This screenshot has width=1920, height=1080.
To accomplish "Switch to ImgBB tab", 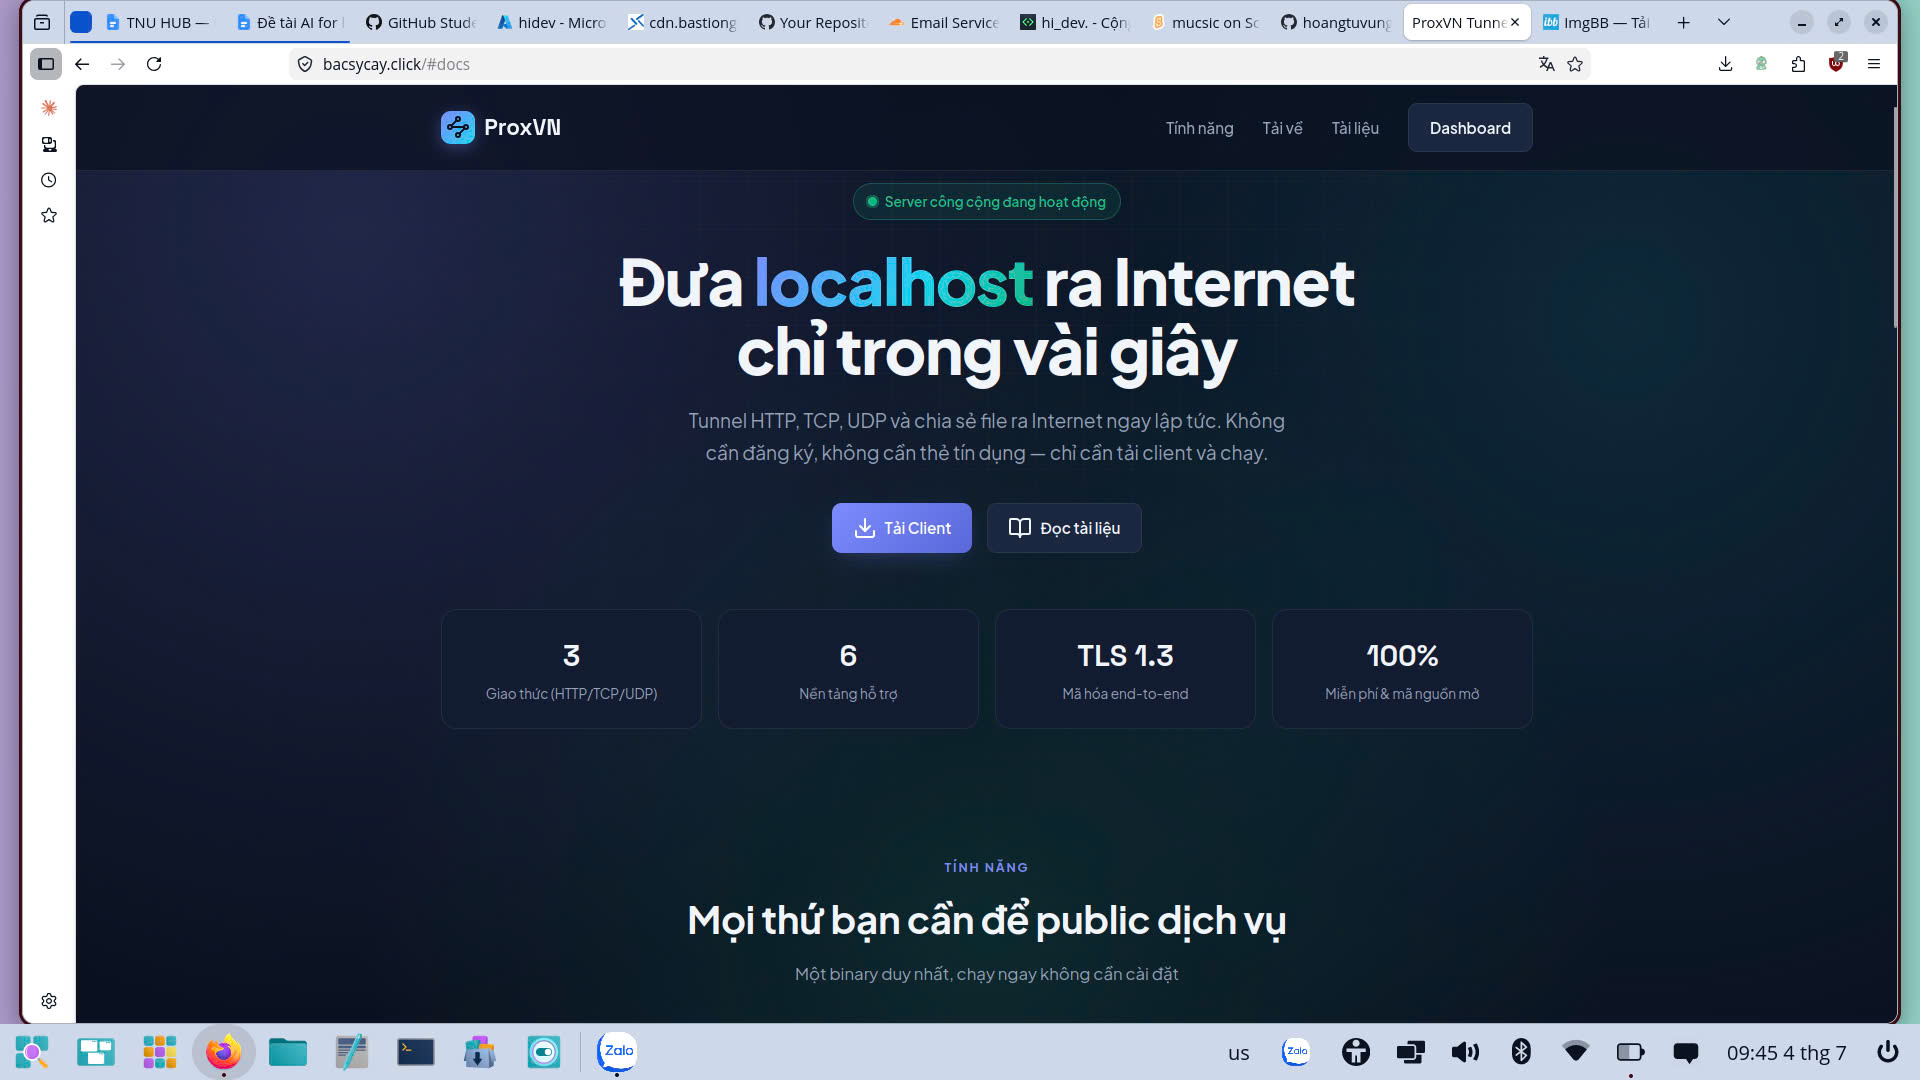I will [x=1596, y=22].
